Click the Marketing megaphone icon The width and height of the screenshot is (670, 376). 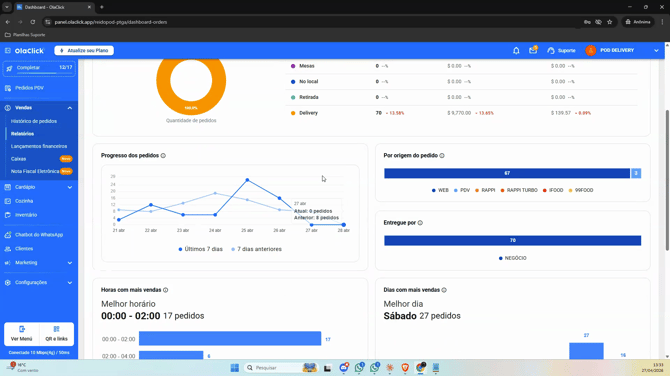pos(8,263)
